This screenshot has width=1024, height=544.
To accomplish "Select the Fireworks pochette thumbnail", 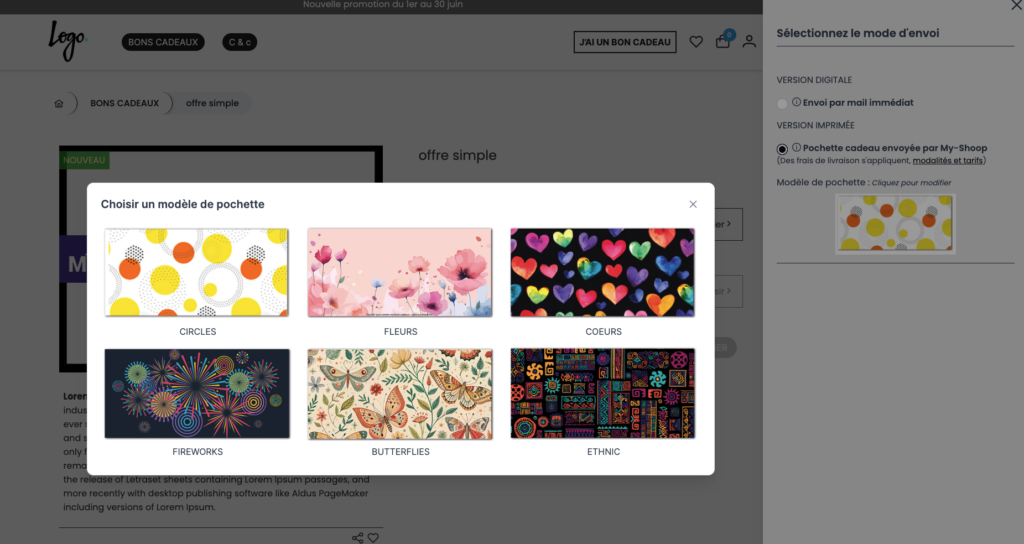I will 197,393.
